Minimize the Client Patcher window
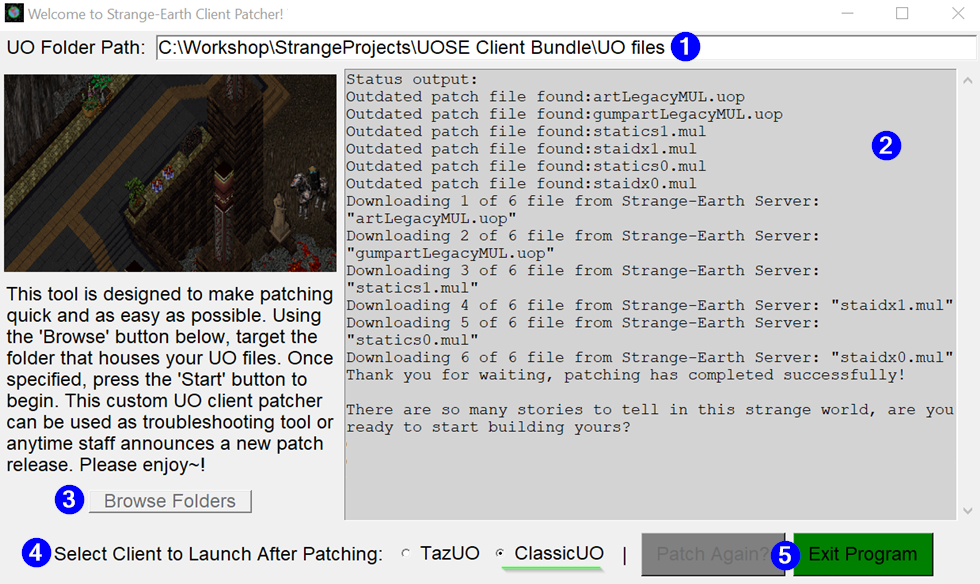This screenshot has height=584, width=980. [x=847, y=14]
